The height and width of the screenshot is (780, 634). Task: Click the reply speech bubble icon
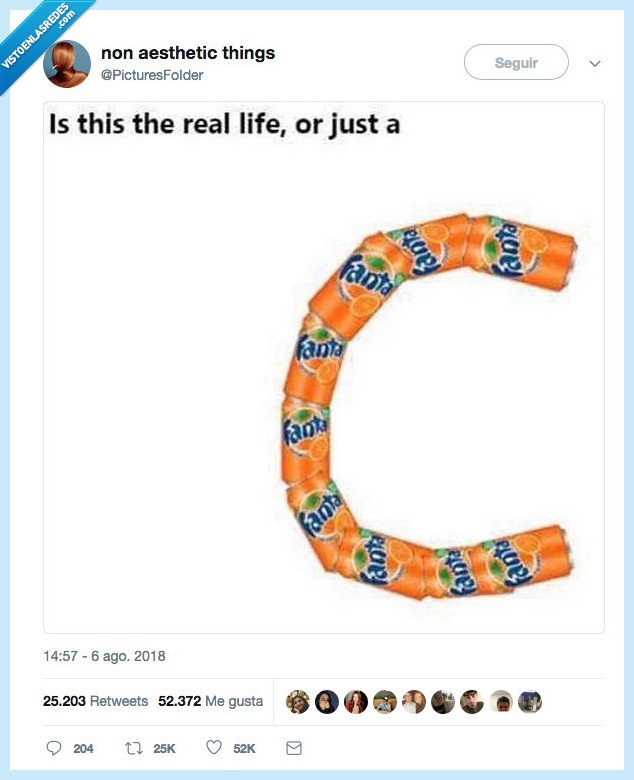54,748
